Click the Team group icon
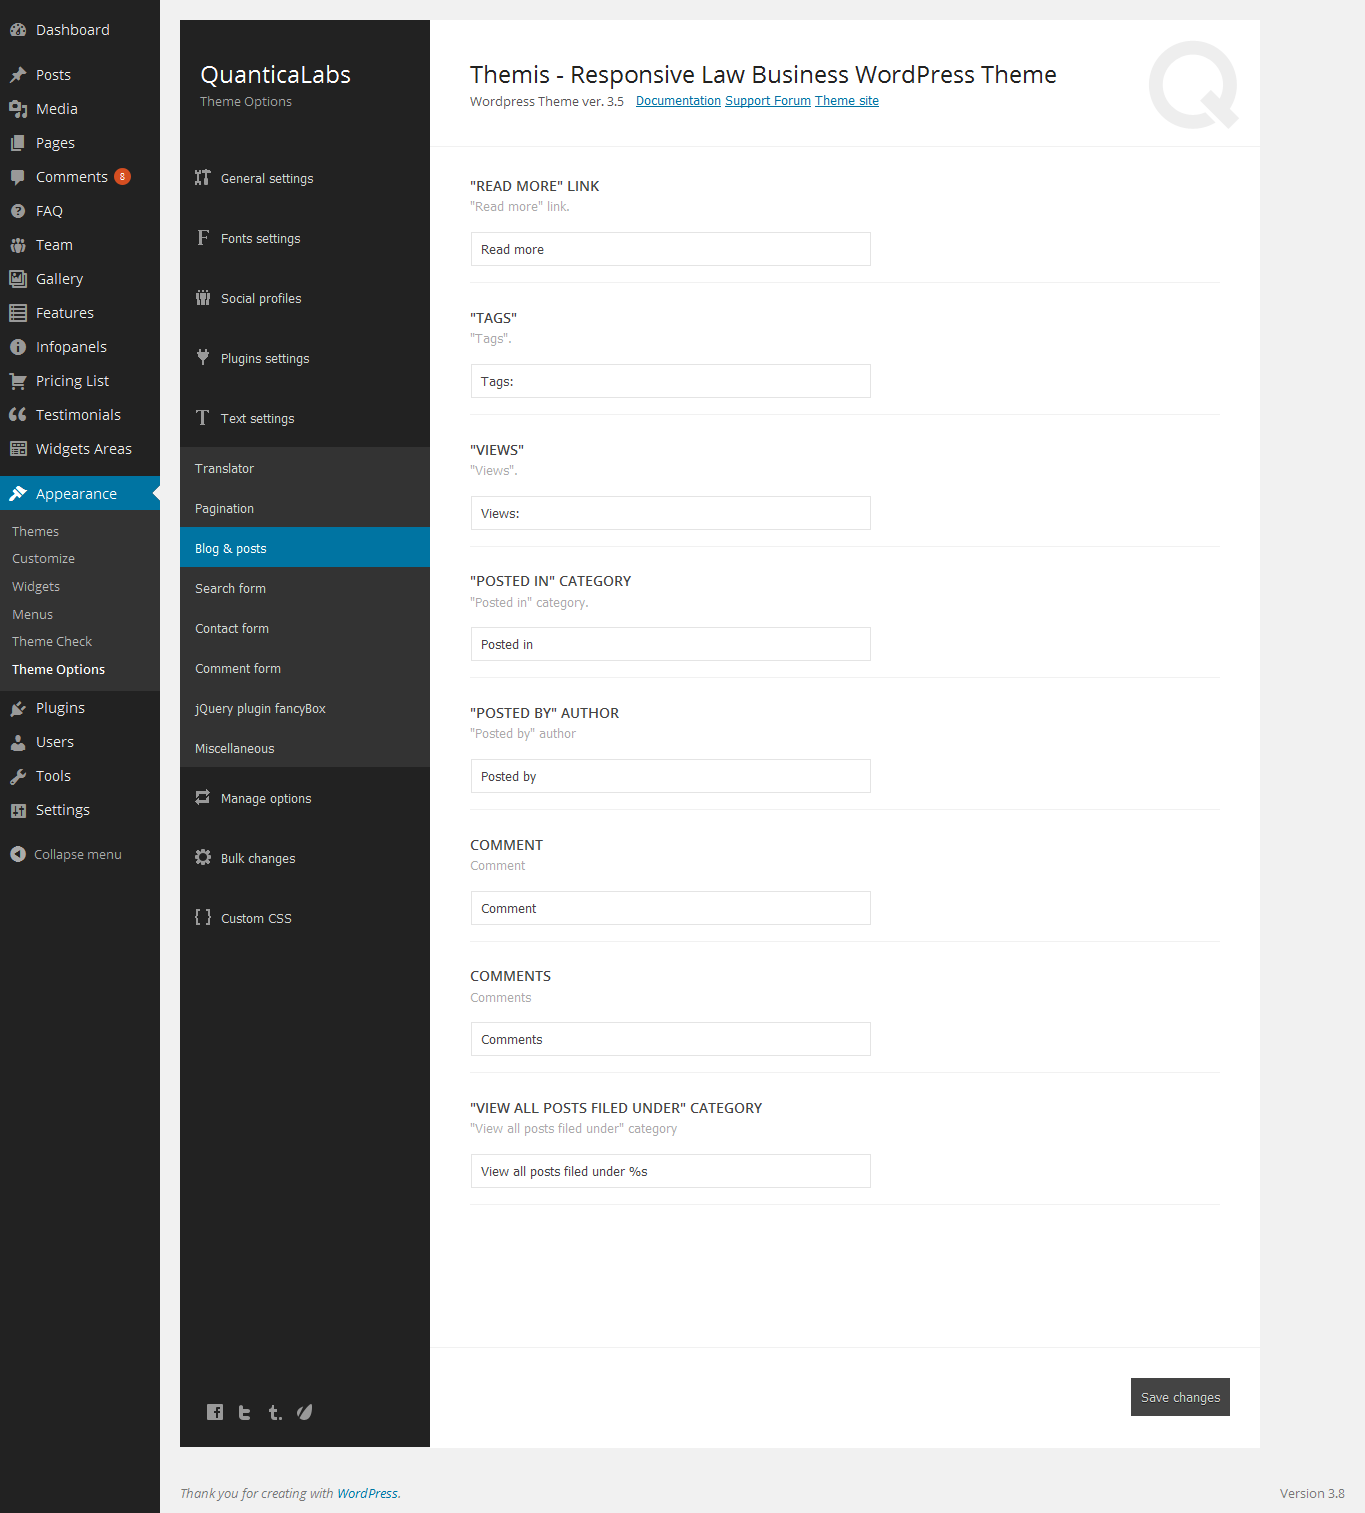Screen dimensions: 1365x1513 point(18,245)
